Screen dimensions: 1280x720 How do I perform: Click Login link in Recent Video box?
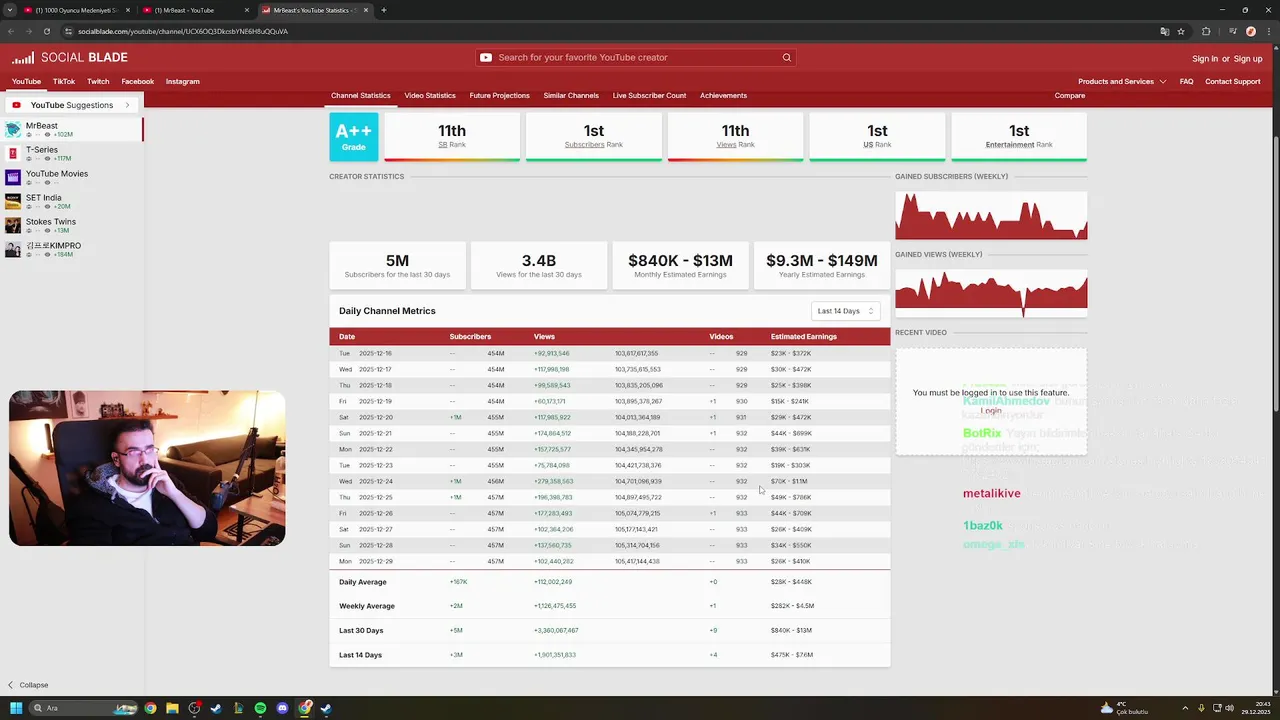[991, 411]
